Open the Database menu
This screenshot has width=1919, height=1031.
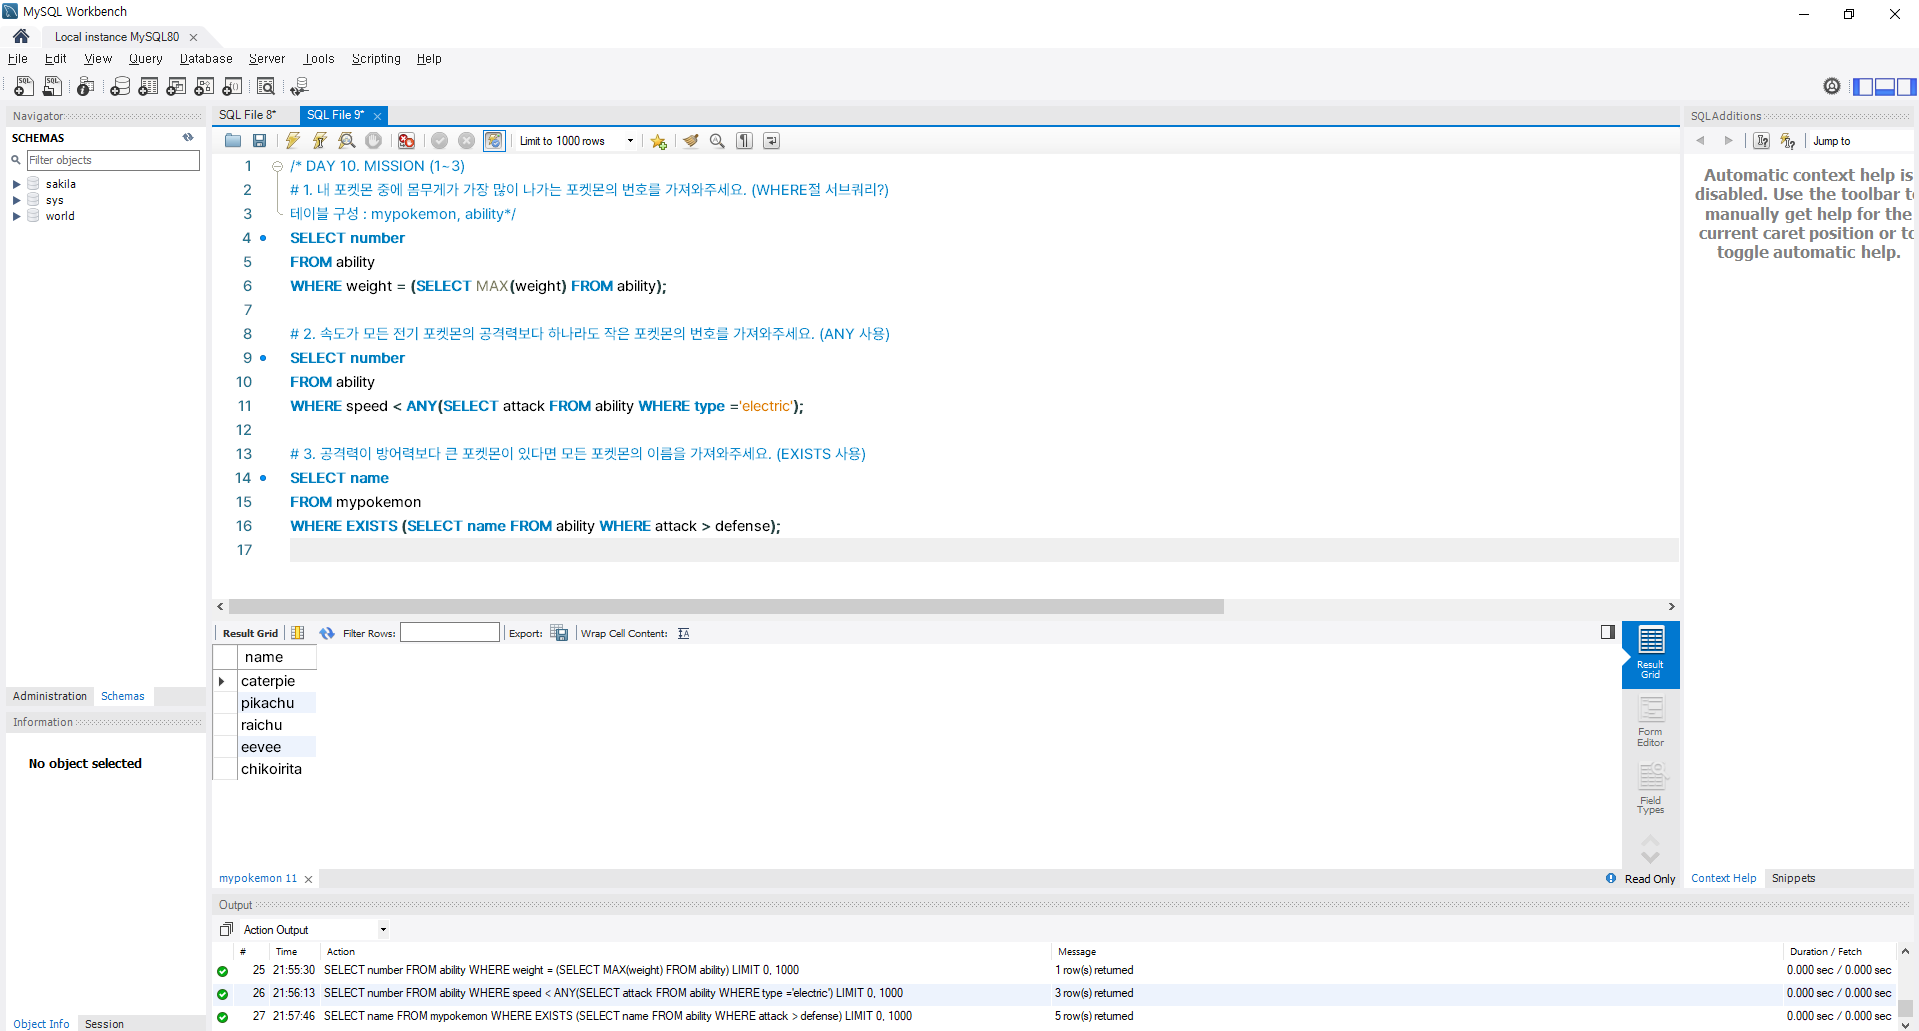[x=206, y=59]
